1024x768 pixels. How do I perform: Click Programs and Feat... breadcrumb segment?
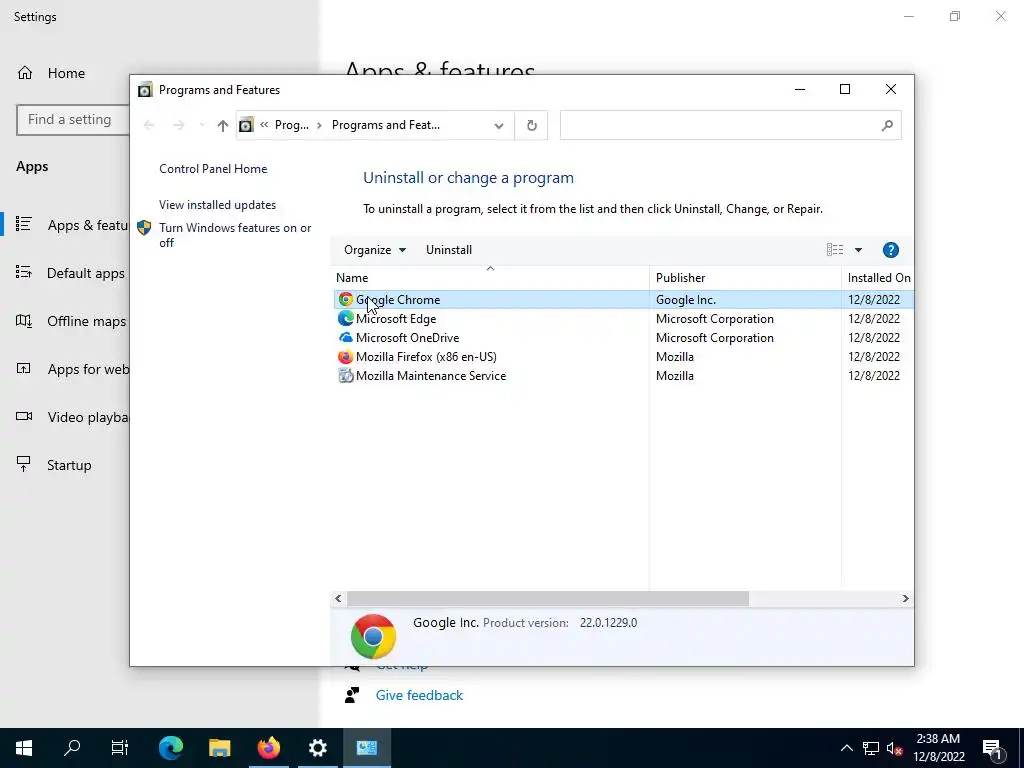point(386,125)
